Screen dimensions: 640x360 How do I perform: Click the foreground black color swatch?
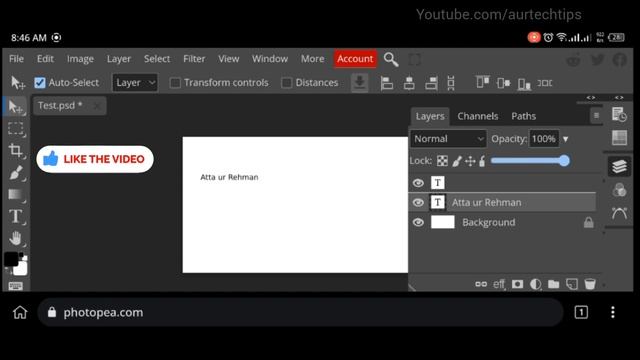(x=11, y=258)
